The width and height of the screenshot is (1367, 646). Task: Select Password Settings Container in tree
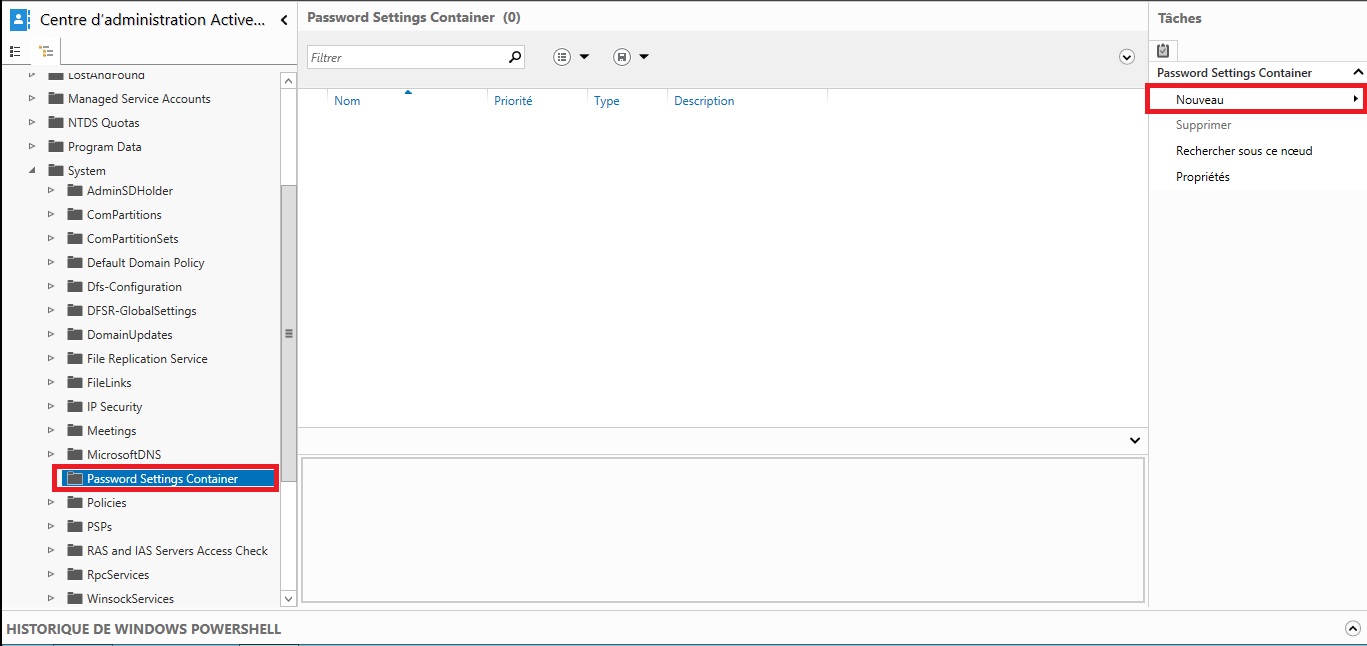tap(162, 479)
